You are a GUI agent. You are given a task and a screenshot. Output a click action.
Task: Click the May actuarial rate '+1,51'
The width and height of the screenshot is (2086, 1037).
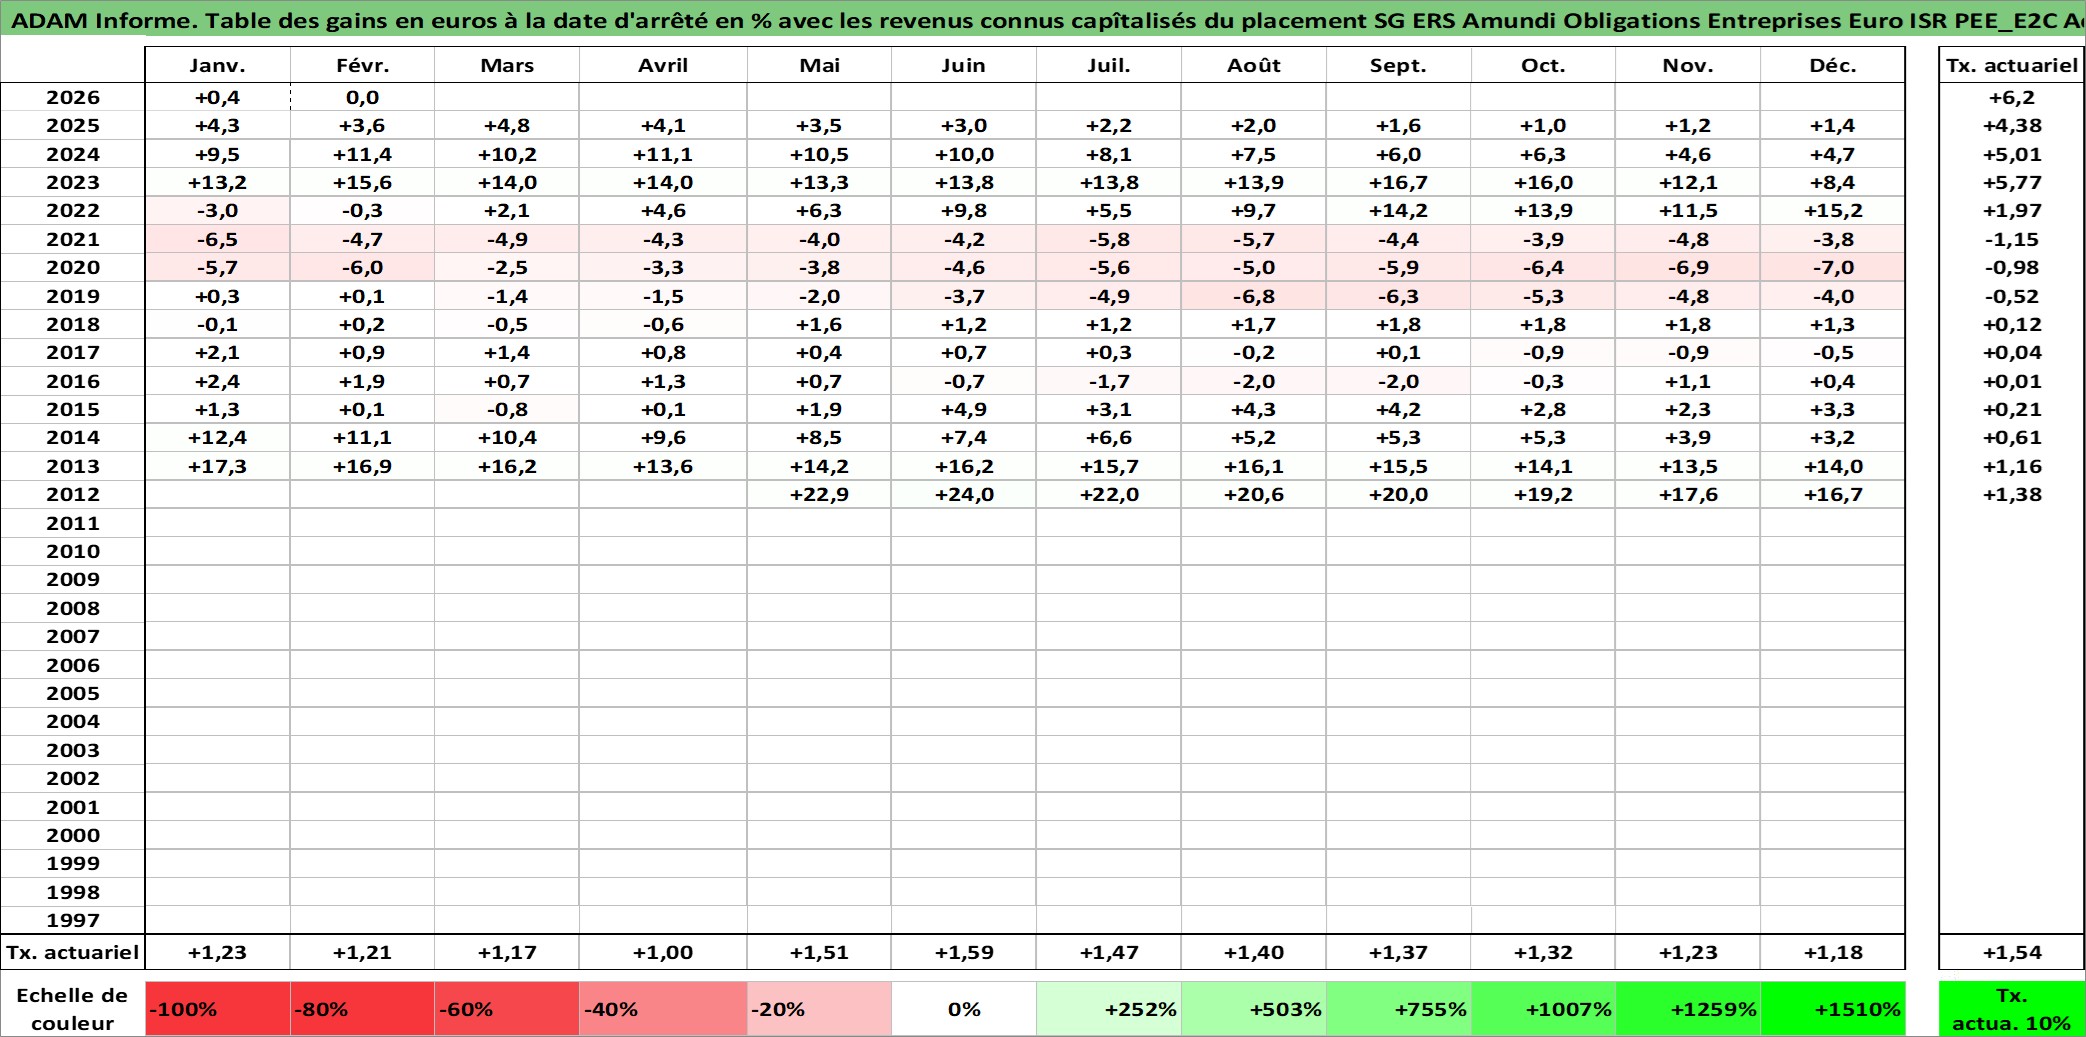click(819, 952)
